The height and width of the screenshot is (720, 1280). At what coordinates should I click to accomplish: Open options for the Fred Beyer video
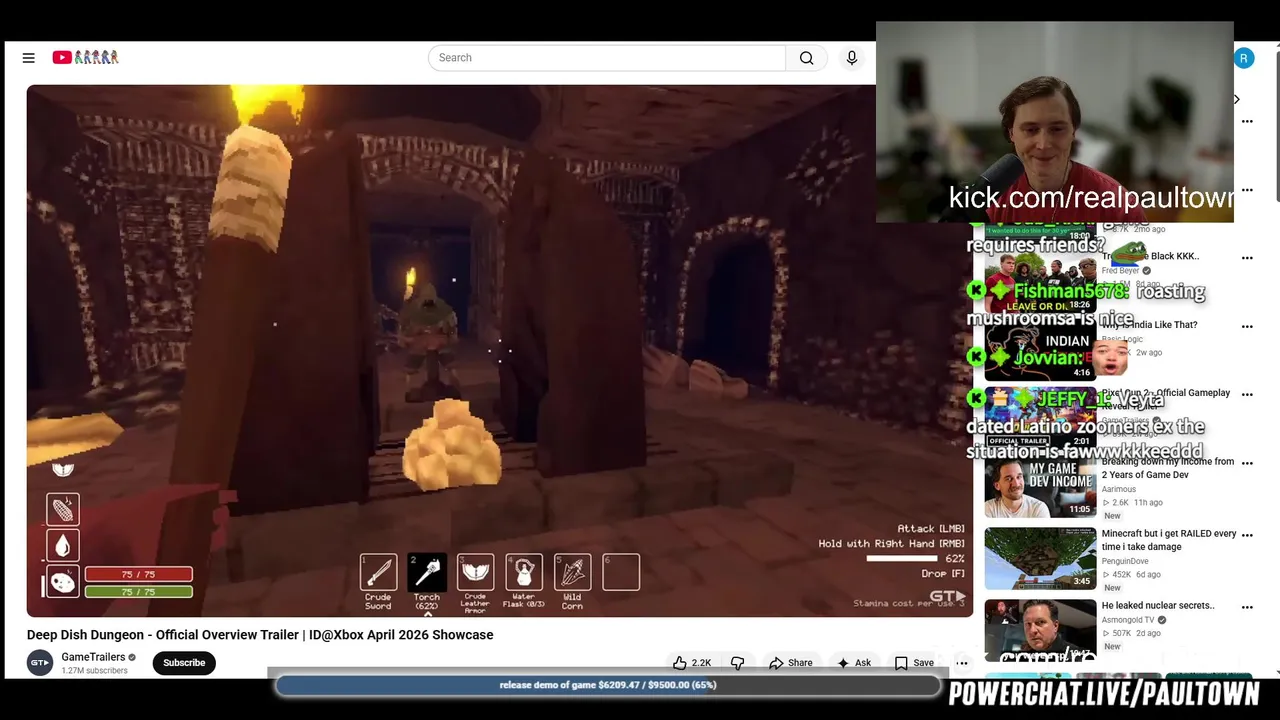click(1247, 258)
